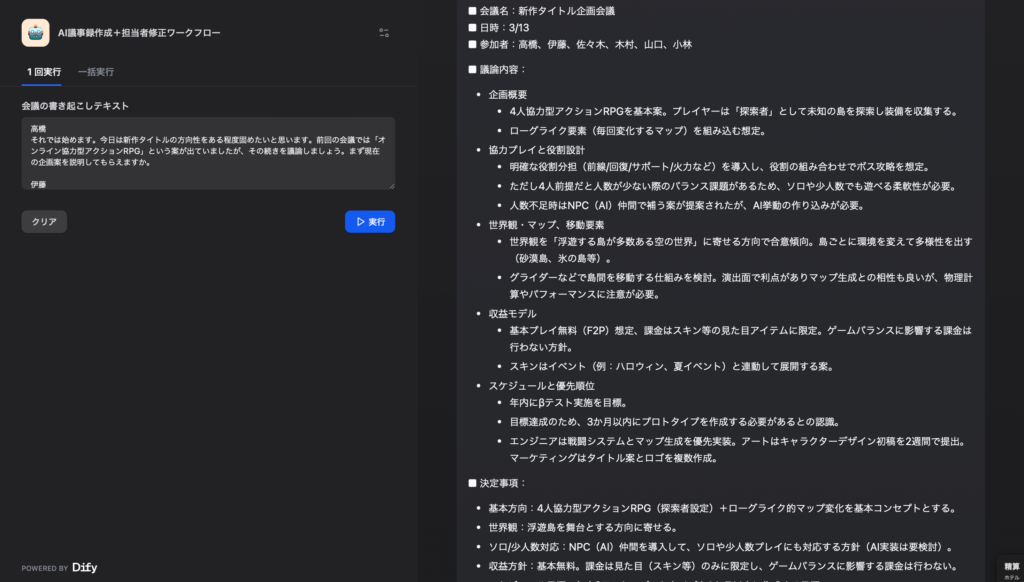
Task: Open the POWERED BY Dify link
Action: (x=59, y=567)
